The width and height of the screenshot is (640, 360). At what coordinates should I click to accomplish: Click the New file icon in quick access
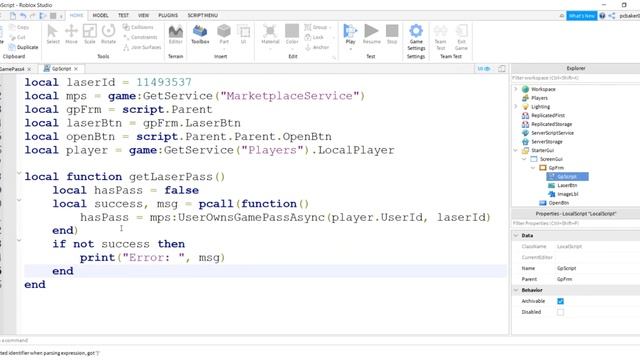[13, 16]
